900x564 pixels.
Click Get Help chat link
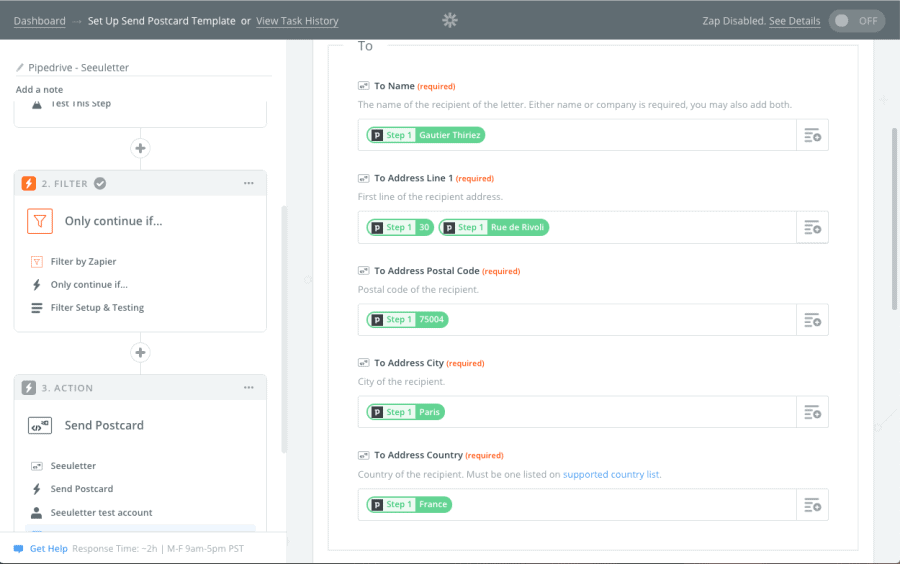48,549
